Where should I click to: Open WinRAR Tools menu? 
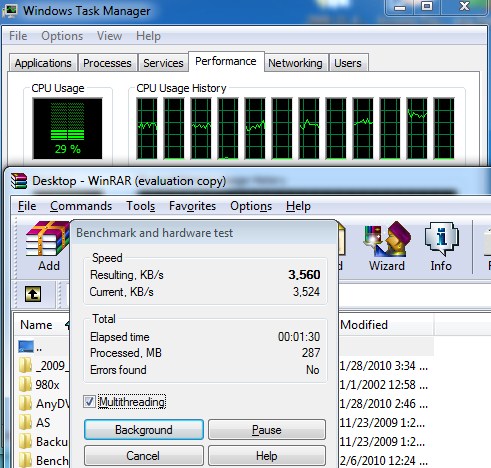[x=140, y=206]
